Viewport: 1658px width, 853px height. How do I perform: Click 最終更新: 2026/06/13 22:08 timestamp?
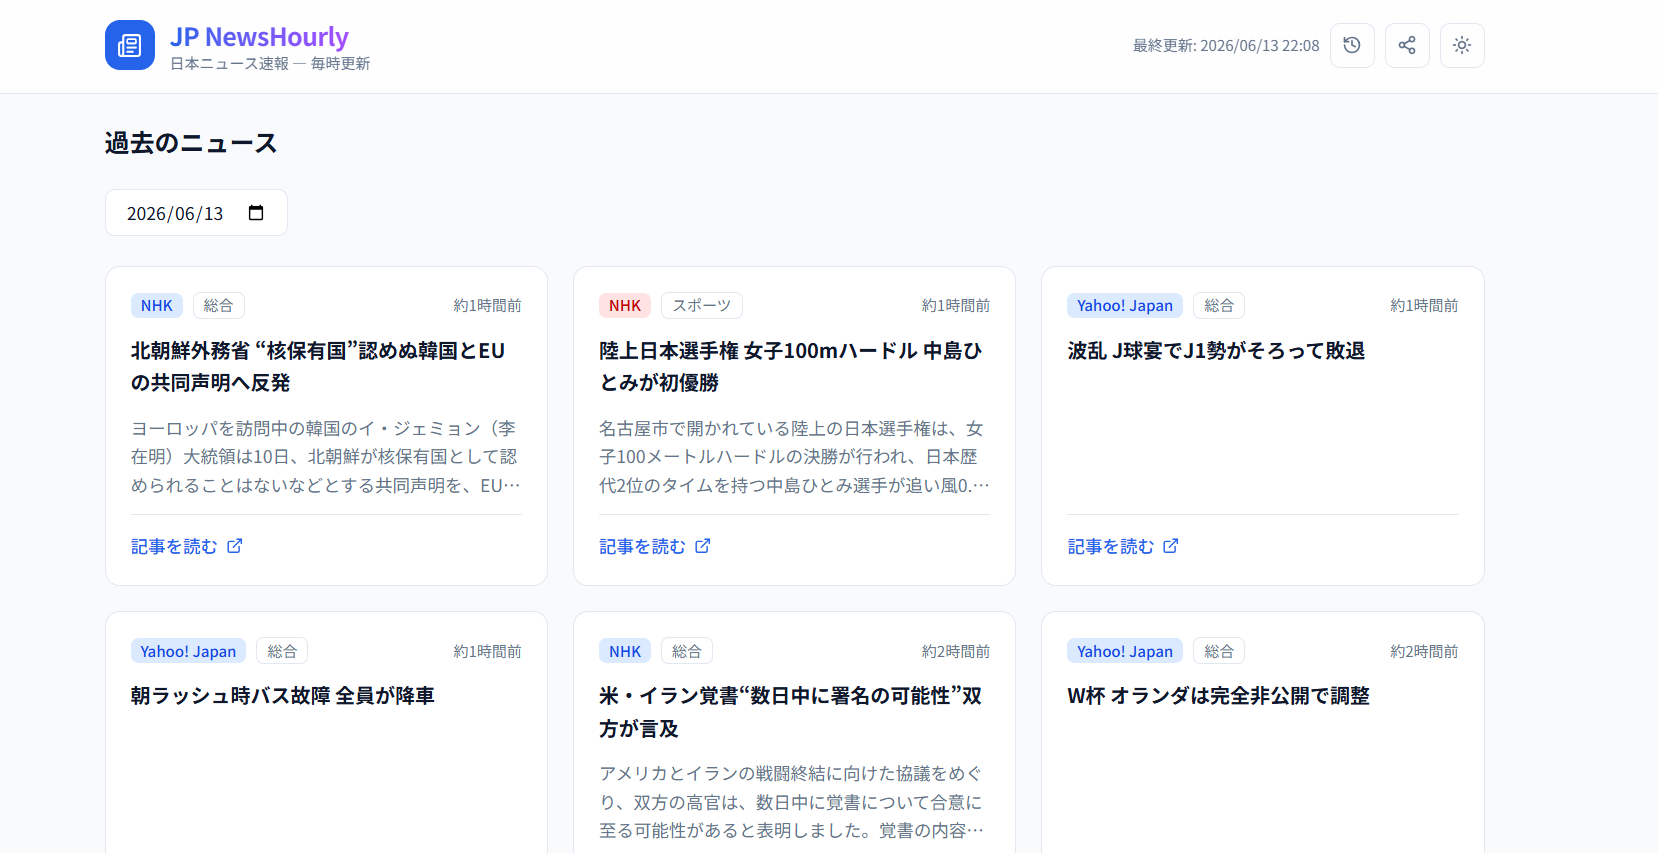point(1226,46)
